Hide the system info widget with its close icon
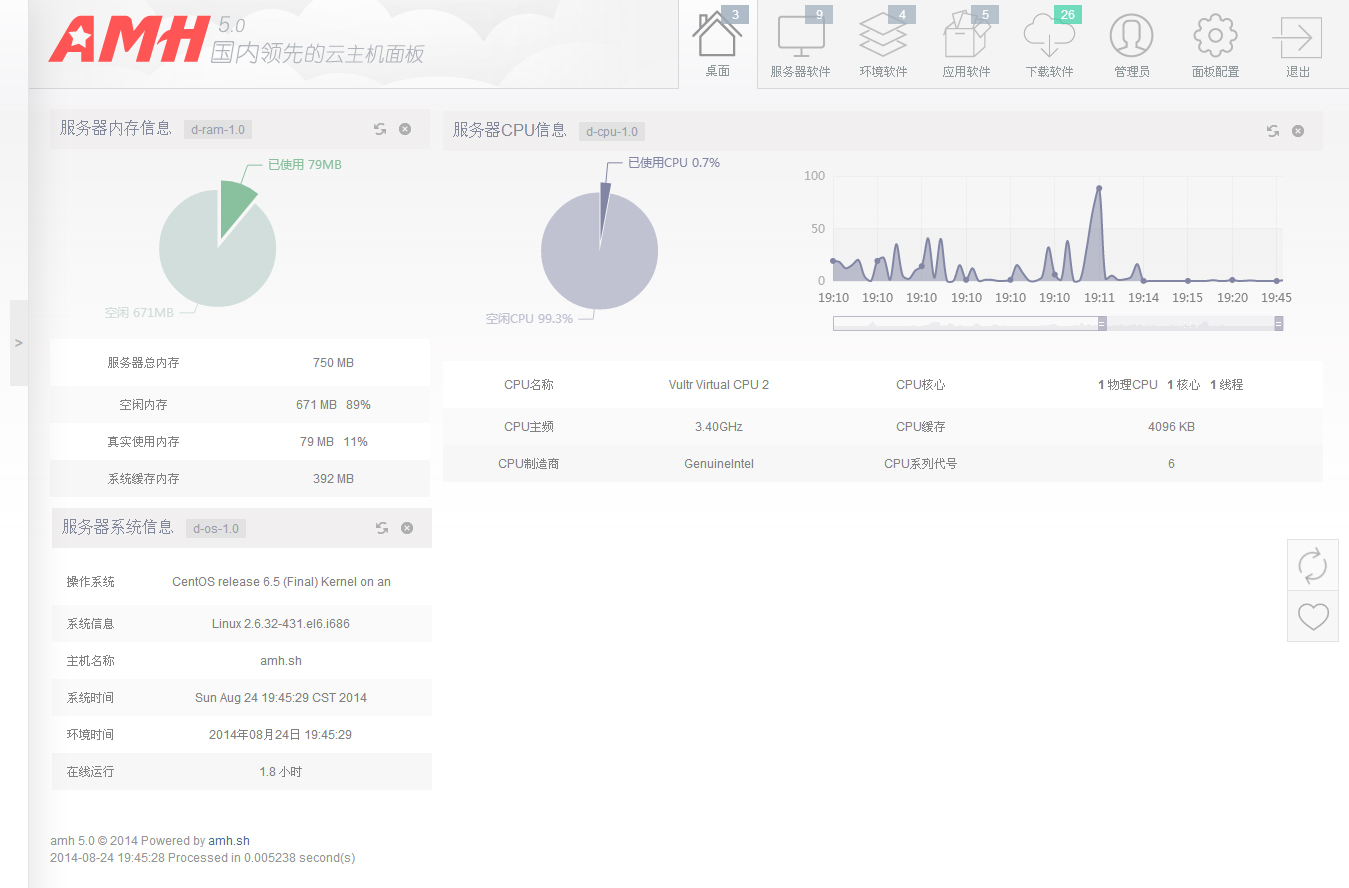 pos(406,527)
